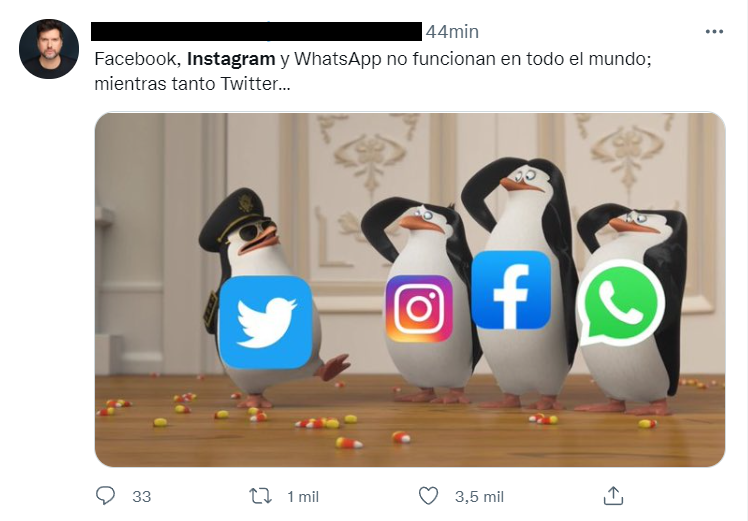Image resolution: width=748 pixels, height=521 pixels.
Task: Click the word WhatsApp in tweet text
Action: pyautogui.click(x=337, y=59)
